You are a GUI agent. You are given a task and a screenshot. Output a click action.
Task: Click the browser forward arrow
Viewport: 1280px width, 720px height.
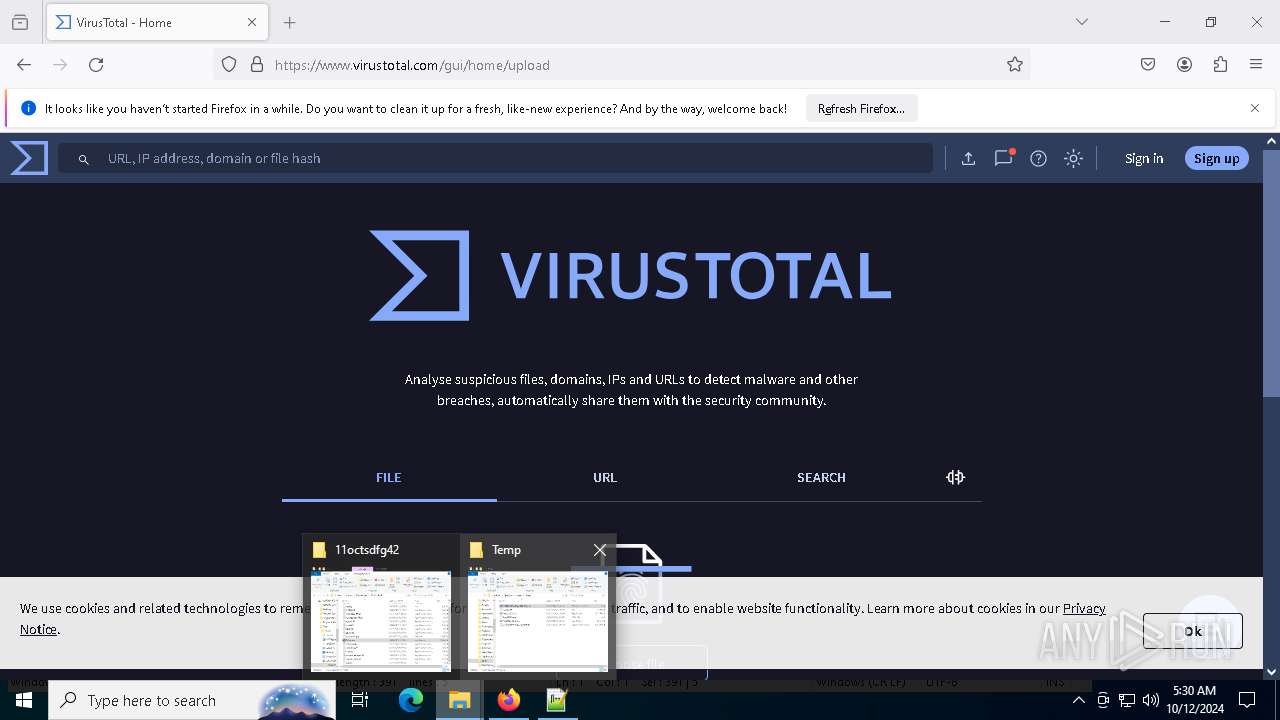point(60,64)
